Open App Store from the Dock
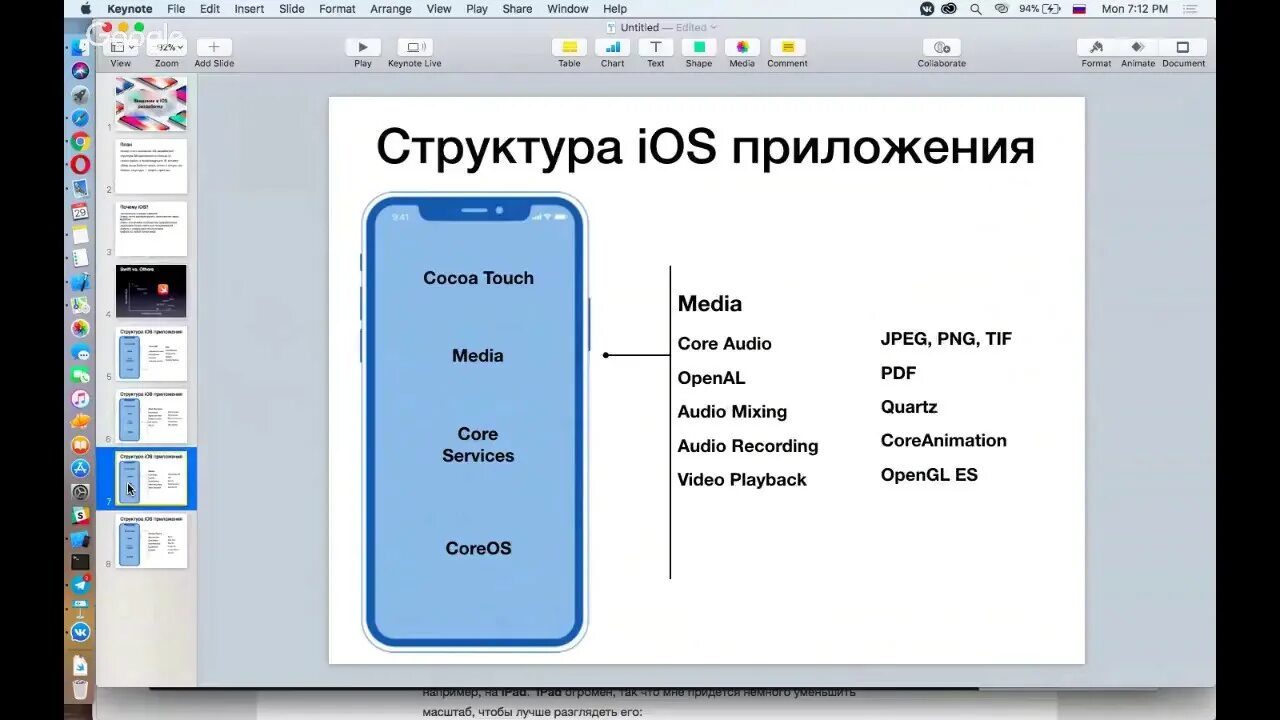The image size is (1280, 720). coord(80,468)
